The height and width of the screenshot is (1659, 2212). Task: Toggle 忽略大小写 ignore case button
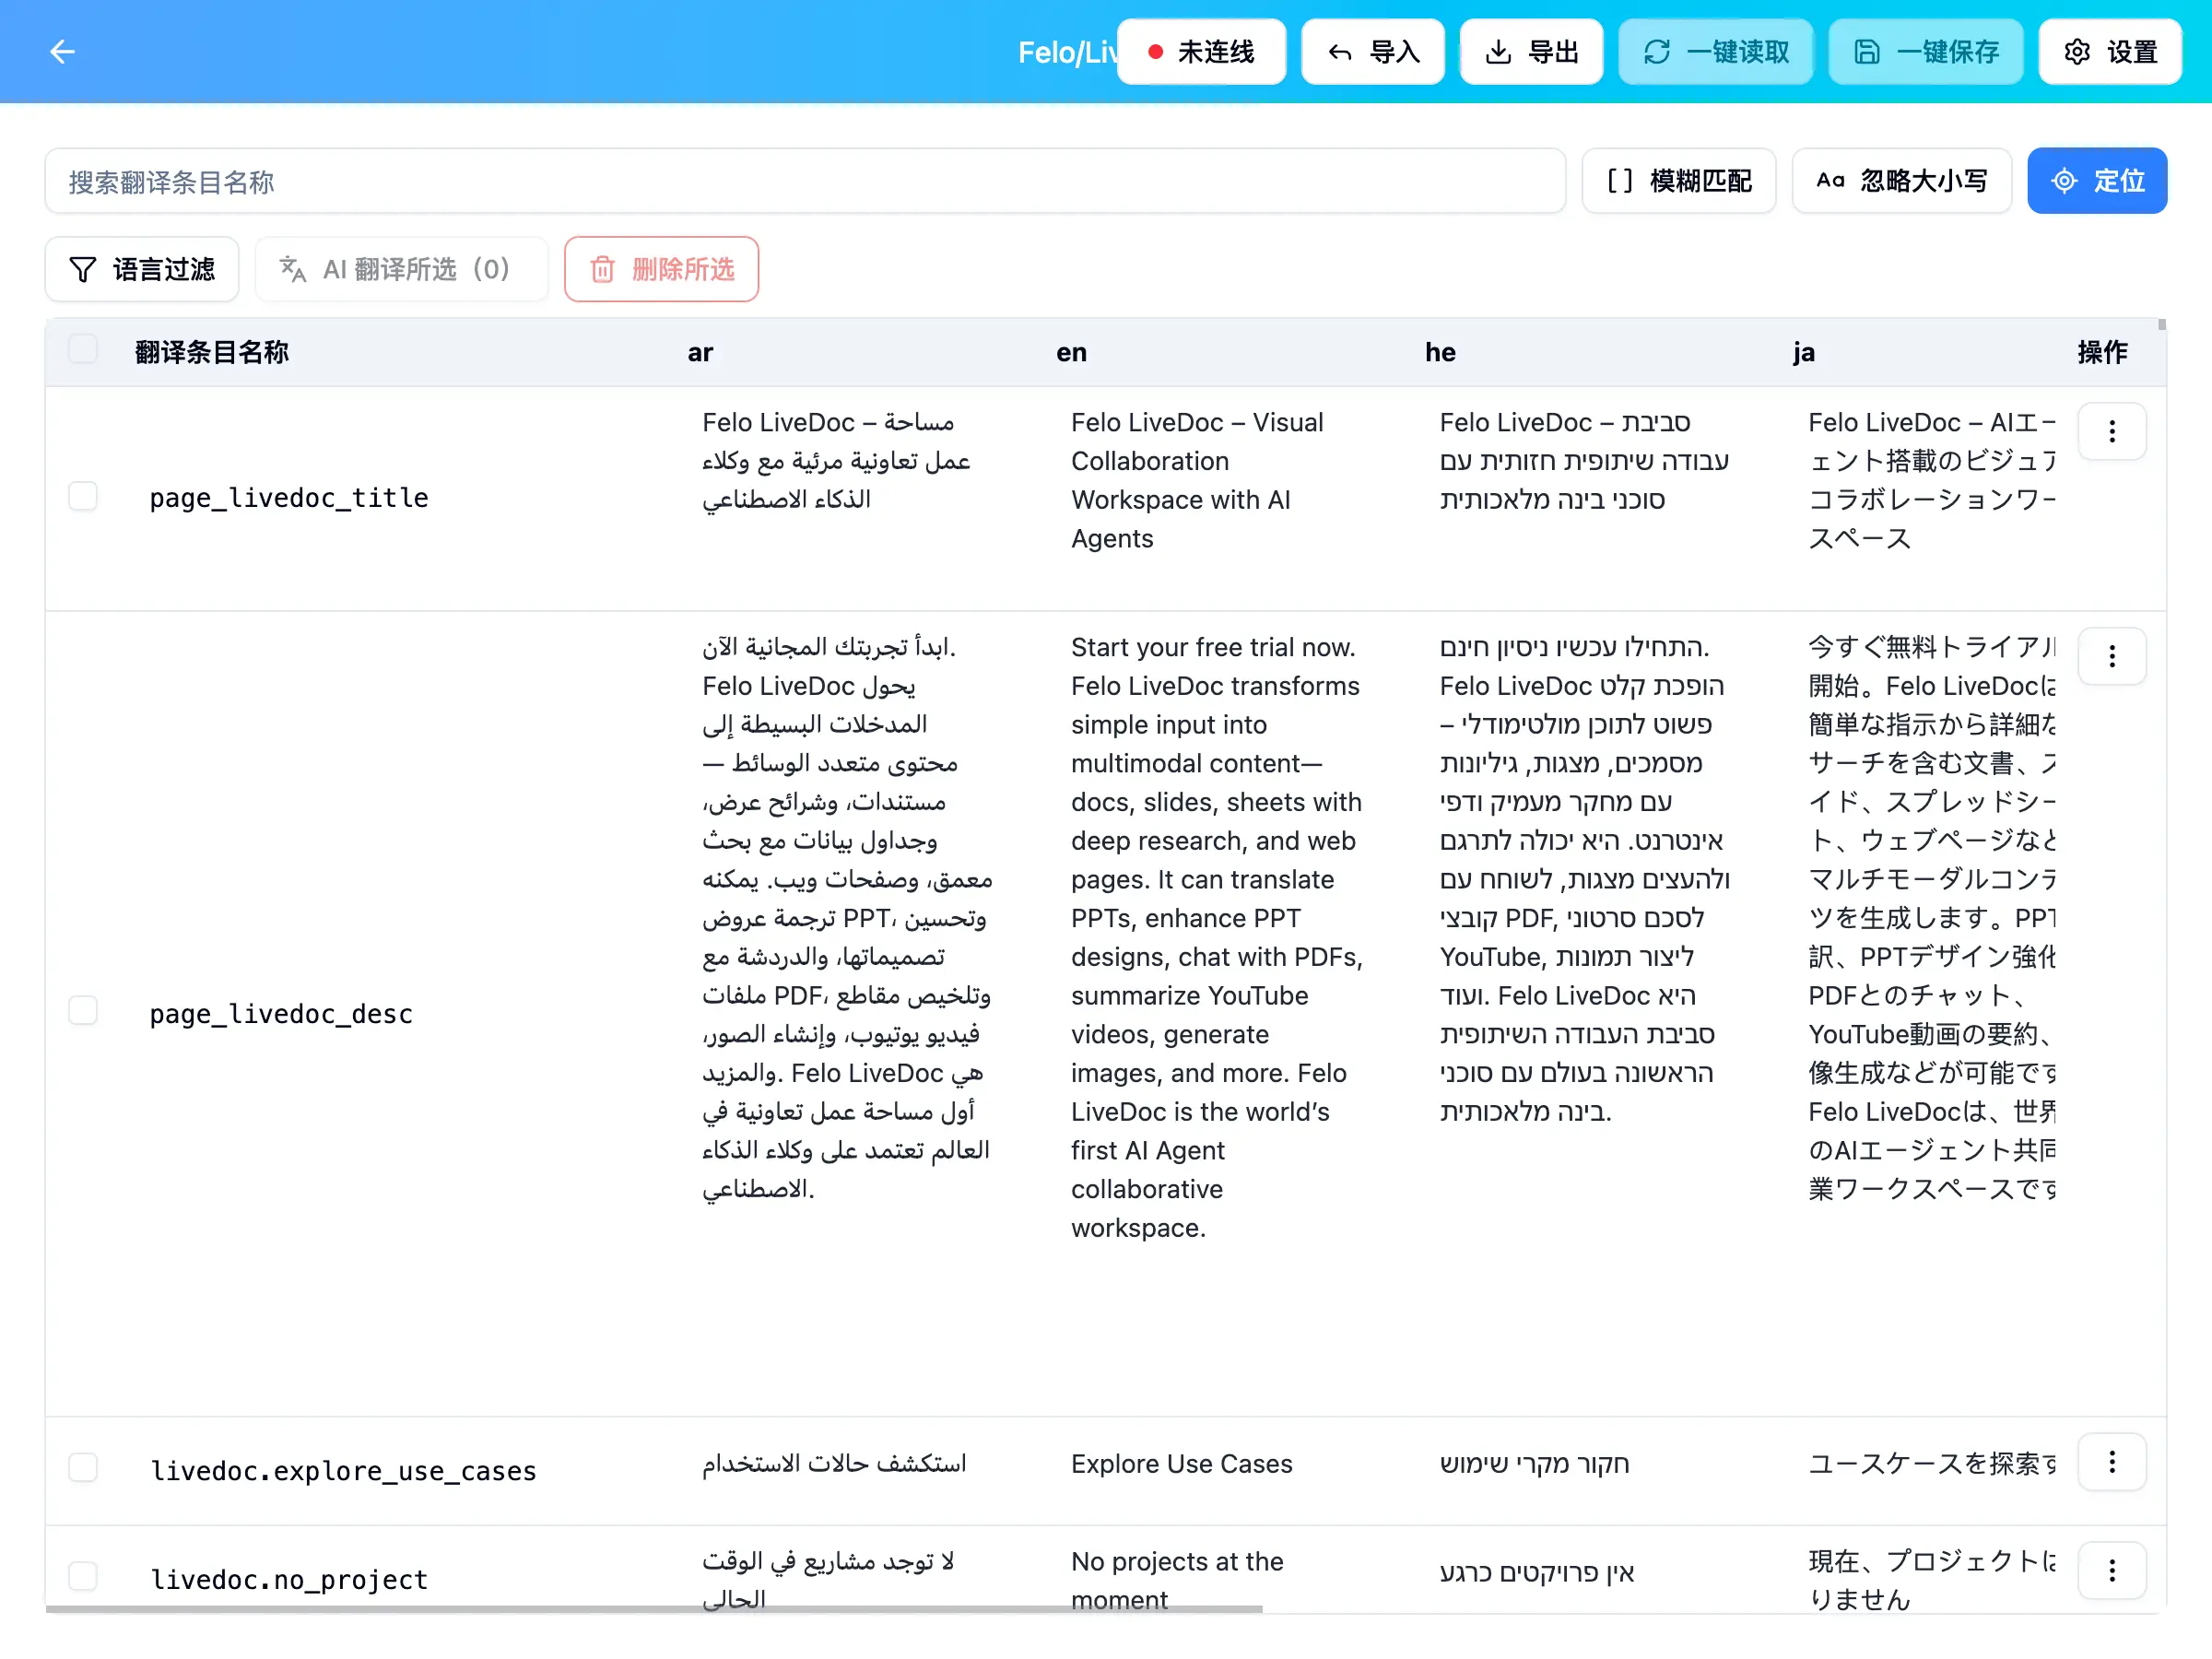click(1901, 181)
